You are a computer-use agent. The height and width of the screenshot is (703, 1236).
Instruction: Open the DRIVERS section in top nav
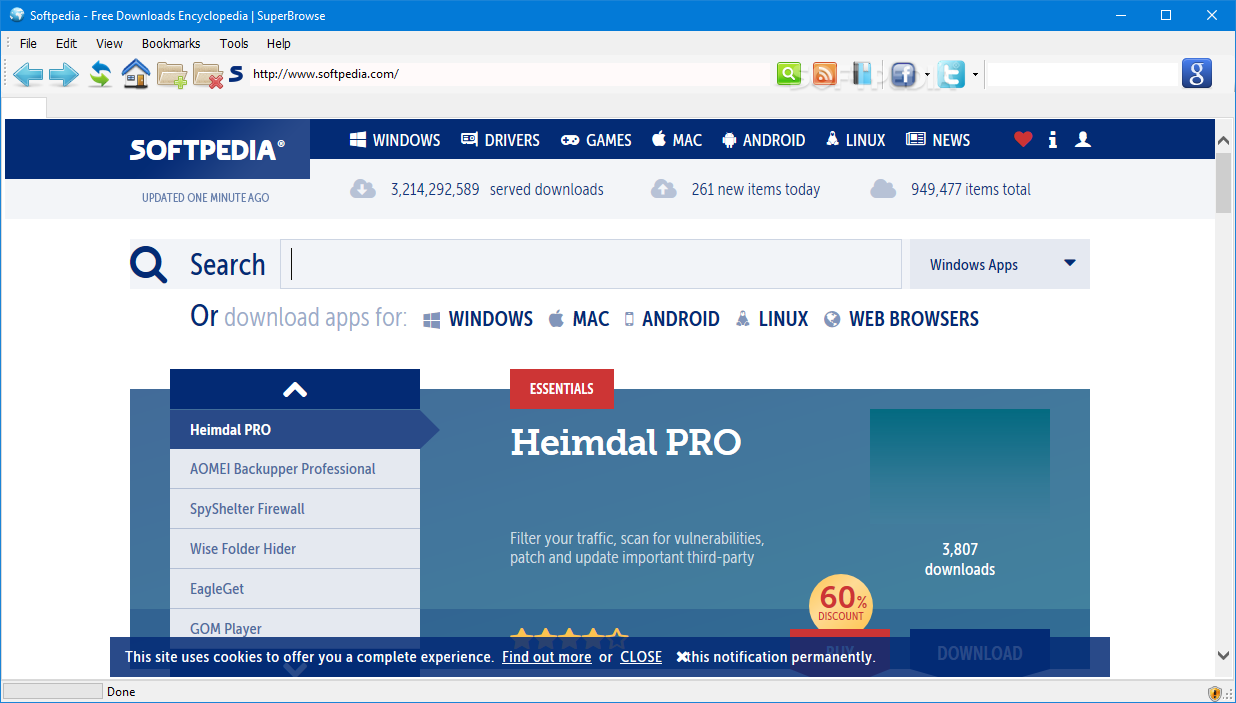click(x=500, y=140)
